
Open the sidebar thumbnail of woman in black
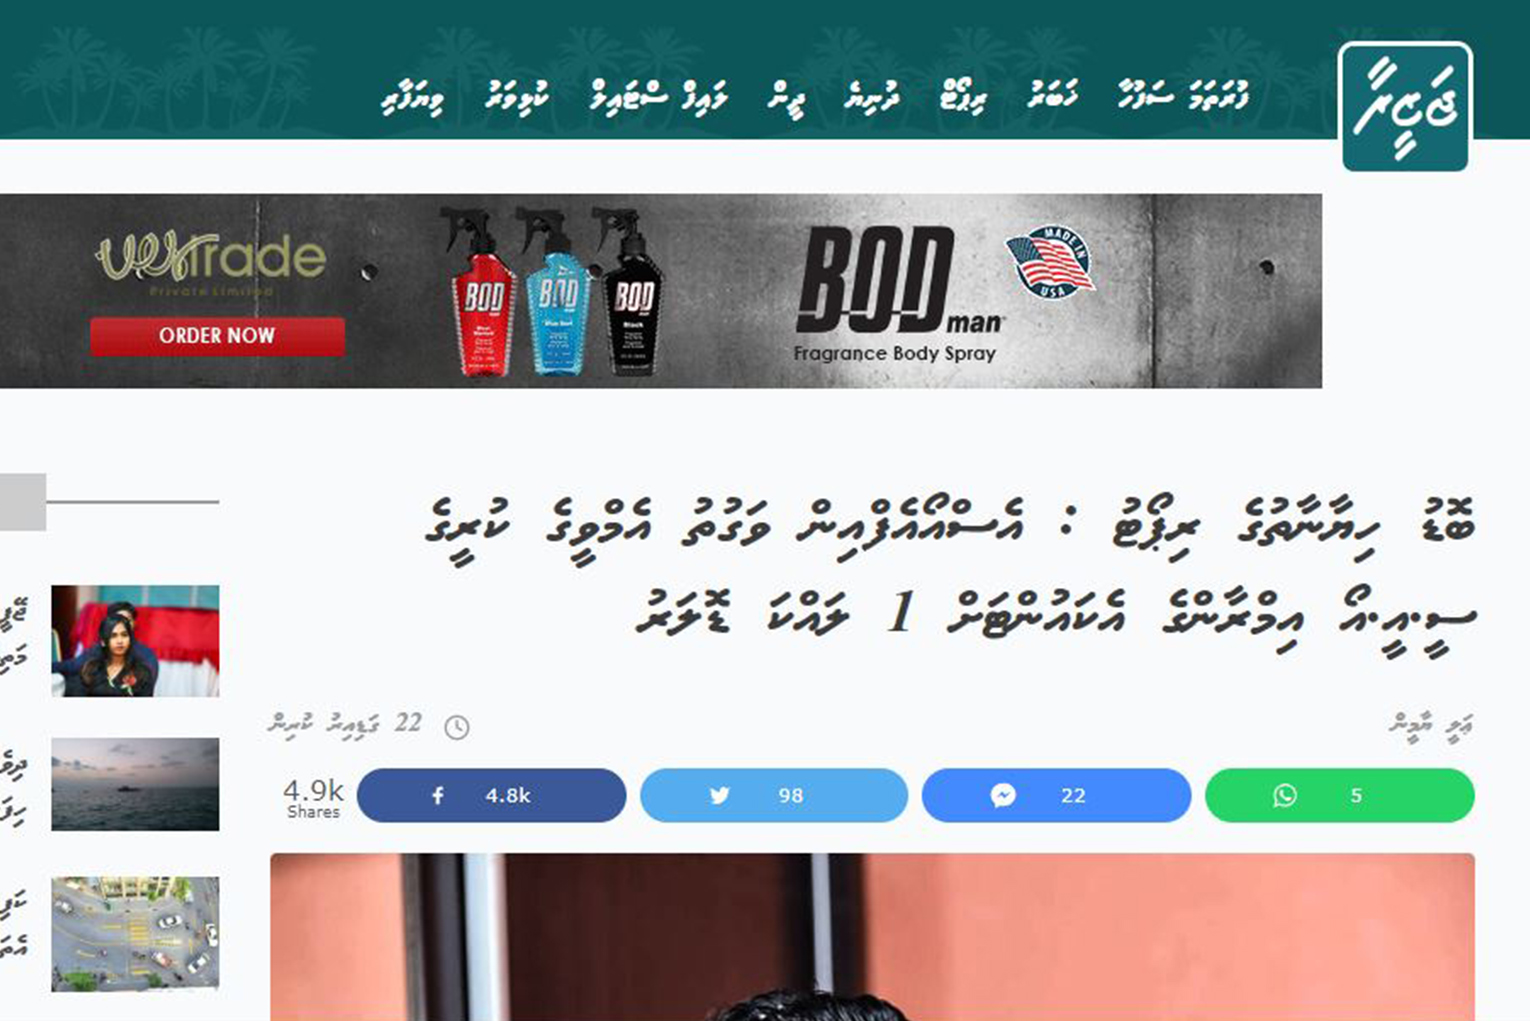[x=135, y=641]
